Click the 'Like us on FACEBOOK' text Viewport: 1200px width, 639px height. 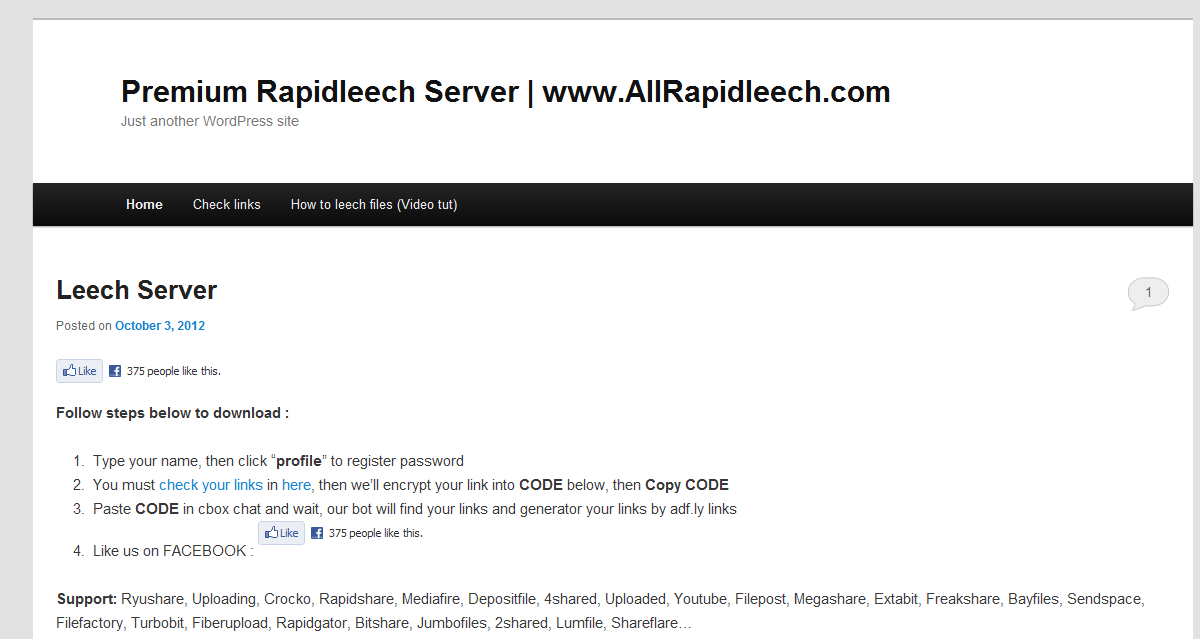tap(173, 551)
